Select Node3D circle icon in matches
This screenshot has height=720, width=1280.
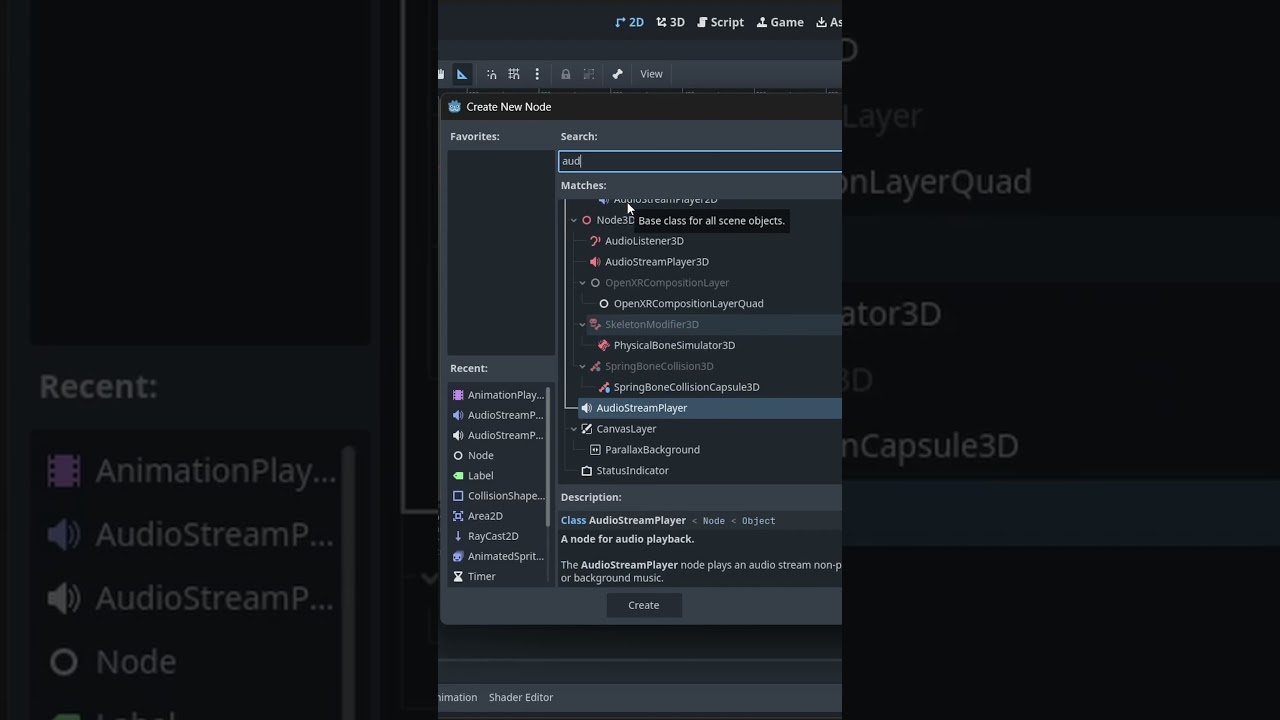tap(587, 220)
